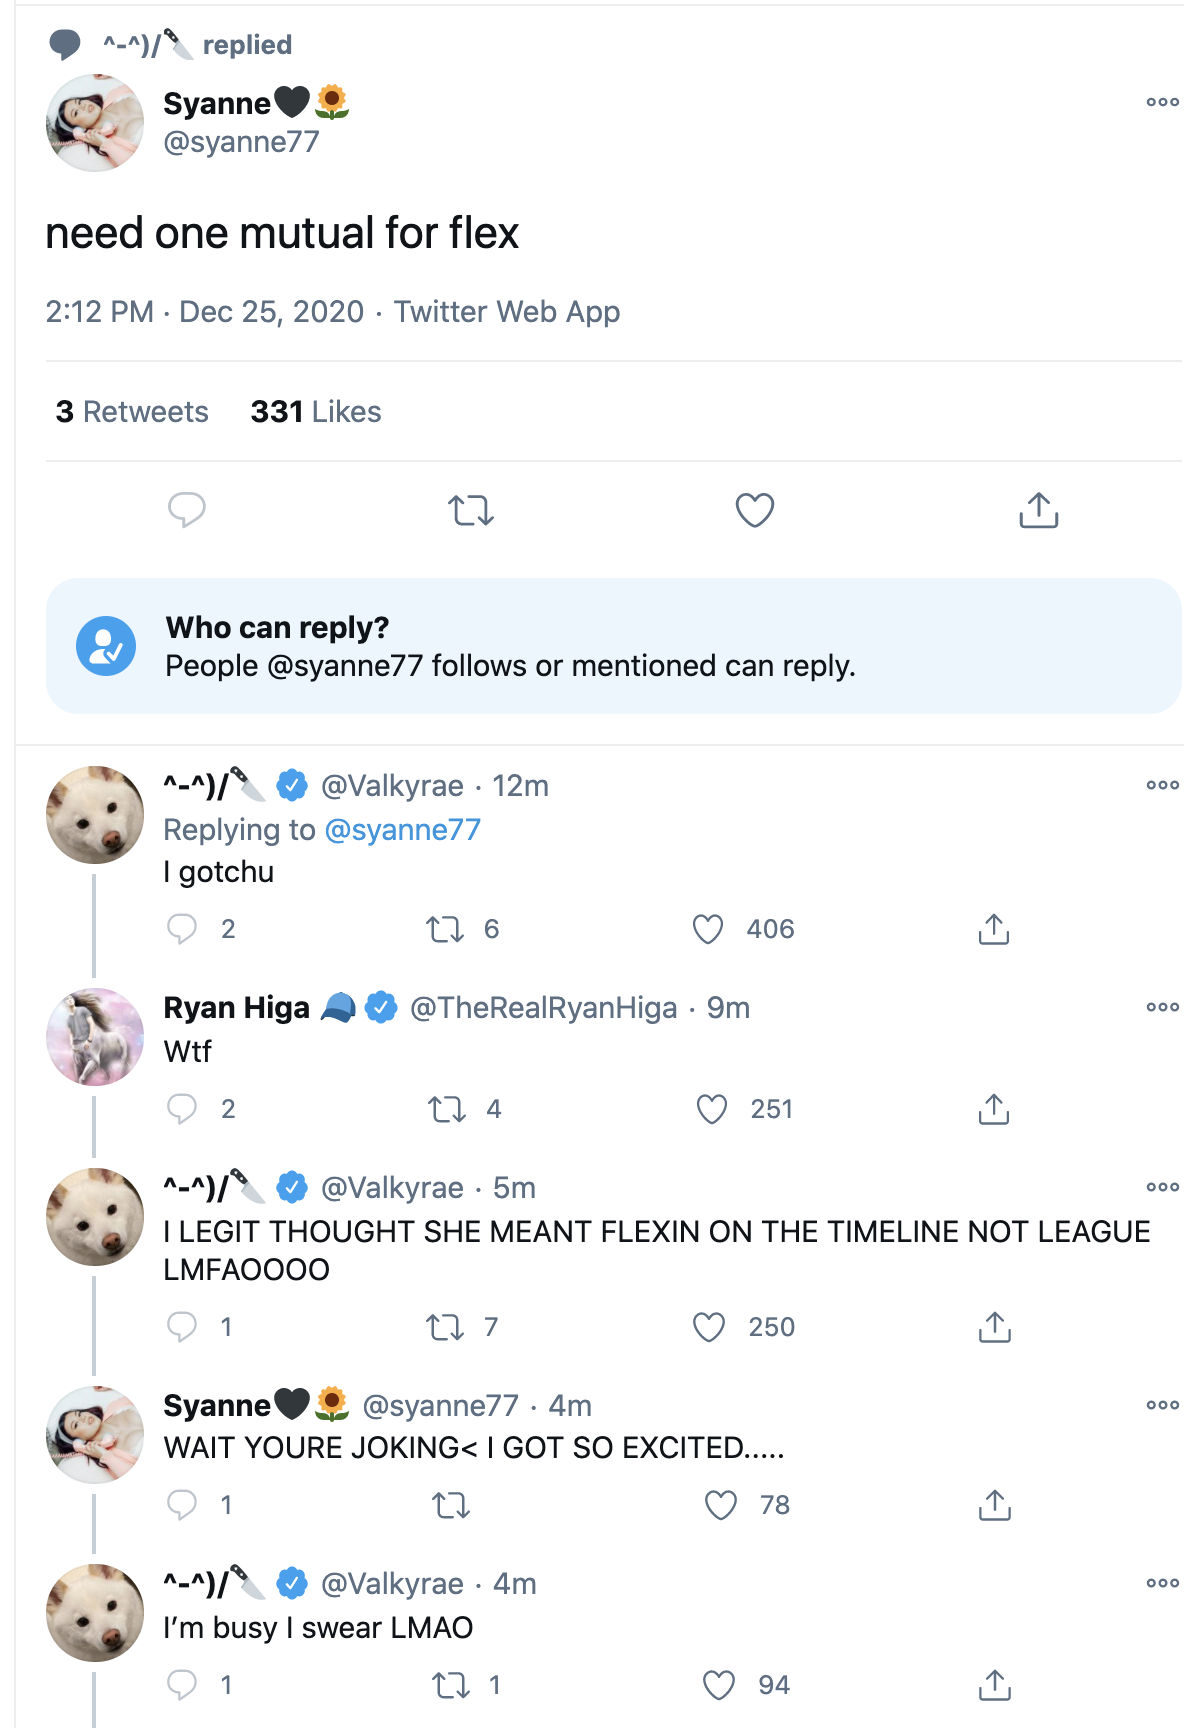The height and width of the screenshot is (1728, 1184).
Task: Open more options for Syanne's main tweet
Action: pos(1162,102)
